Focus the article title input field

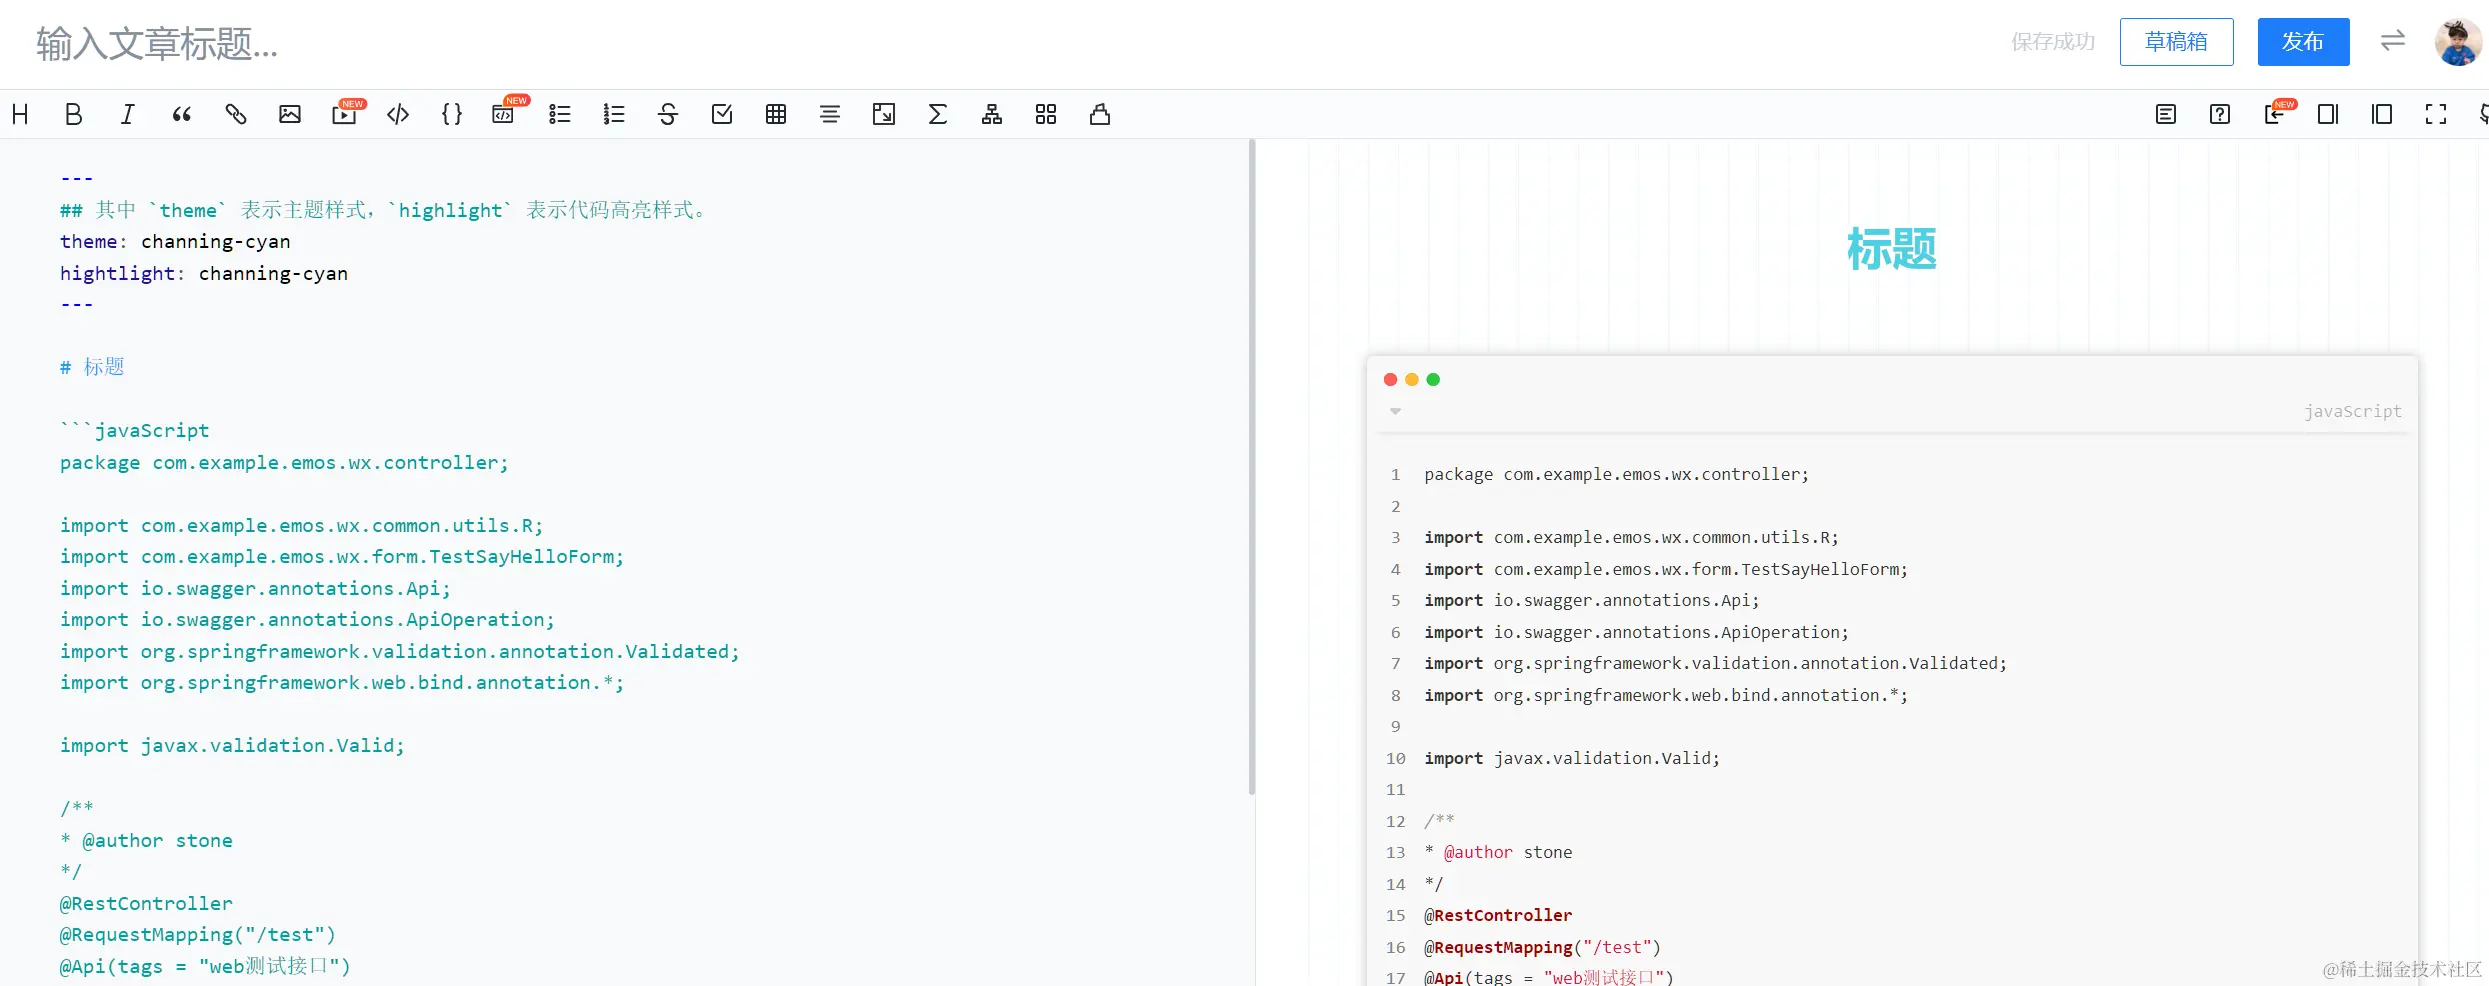pyautogui.click(x=1000, y=44)
